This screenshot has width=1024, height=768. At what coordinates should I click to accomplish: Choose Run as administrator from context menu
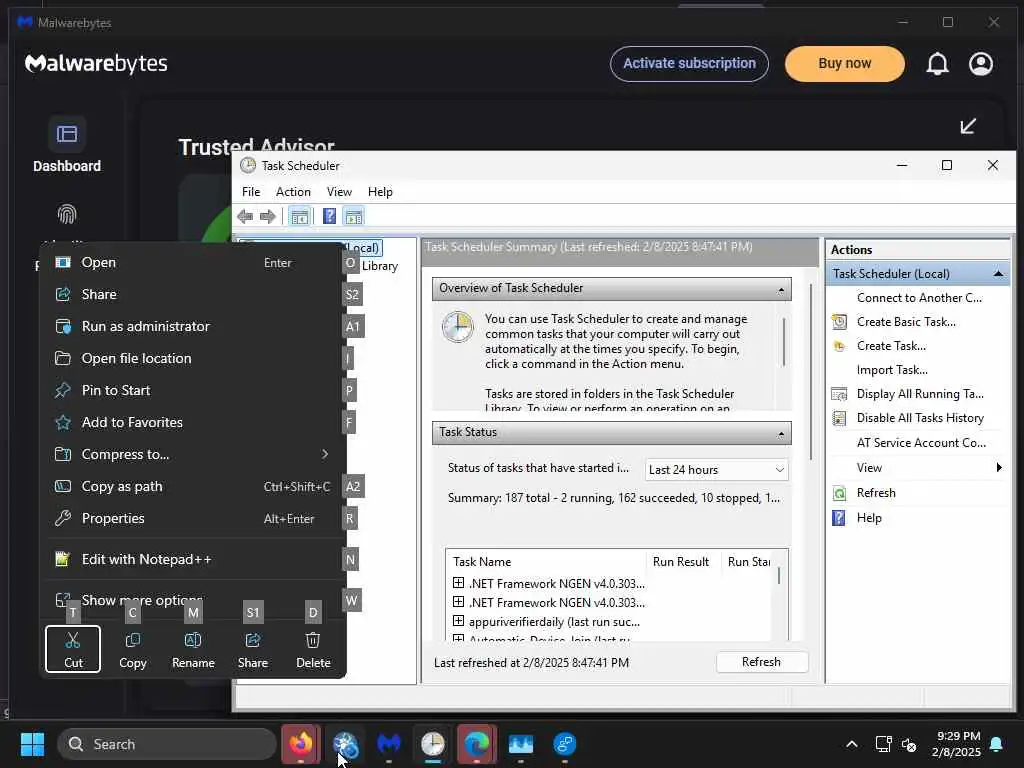pos(193,327)
